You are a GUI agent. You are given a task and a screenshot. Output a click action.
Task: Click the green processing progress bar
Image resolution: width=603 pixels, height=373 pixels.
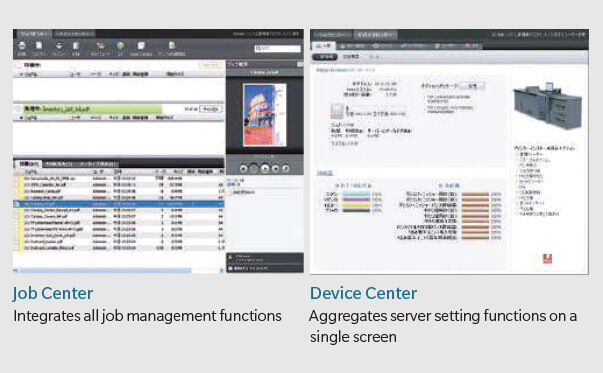[x=92, y=109]
